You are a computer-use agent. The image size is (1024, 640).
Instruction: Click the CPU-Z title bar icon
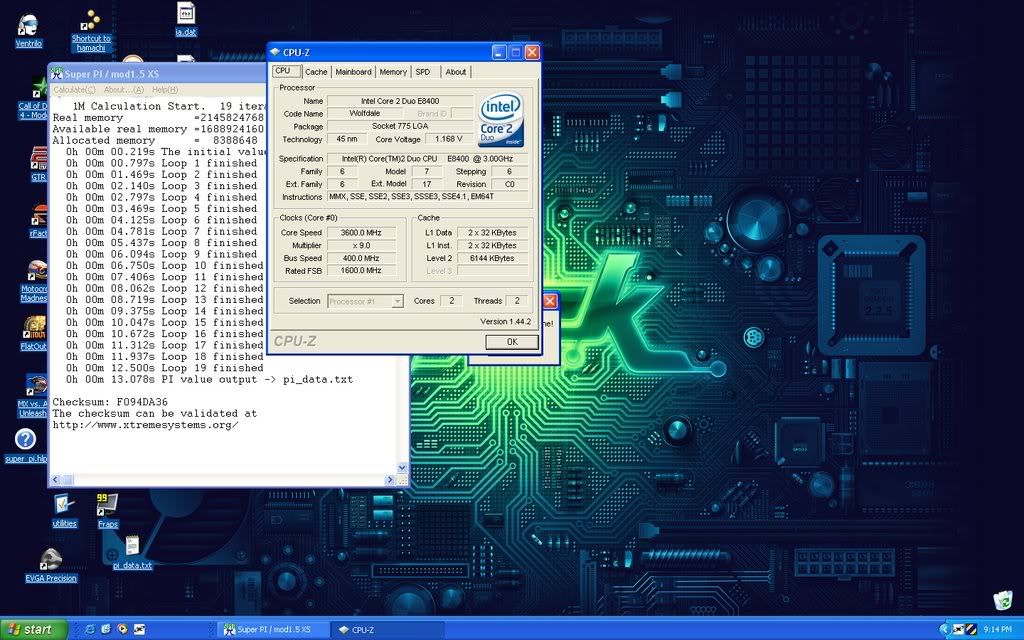tap(275, 52)
